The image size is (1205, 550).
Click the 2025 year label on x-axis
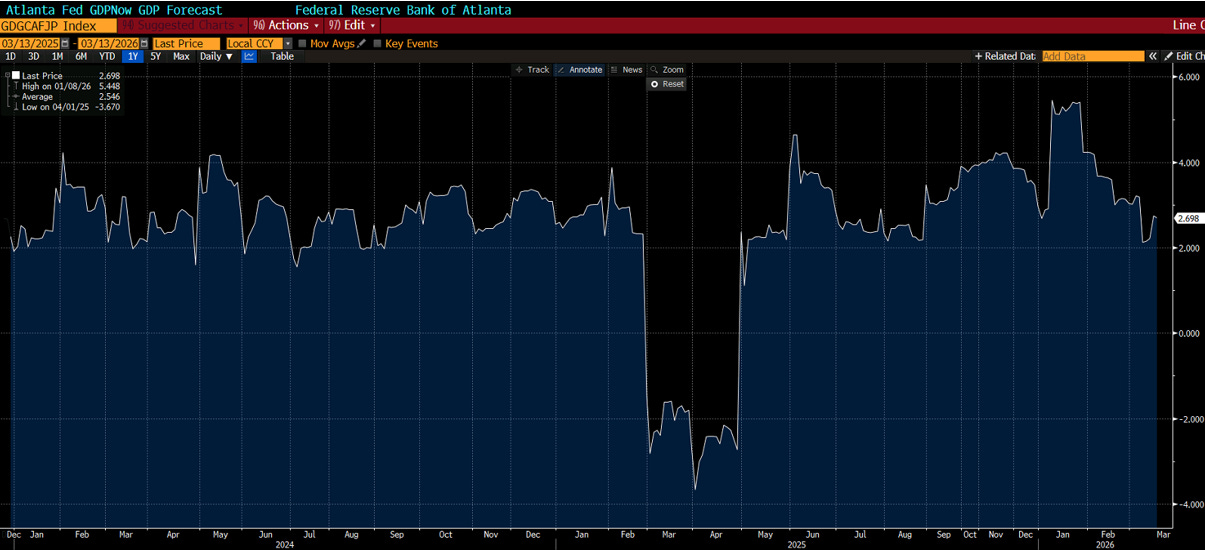pos(796,545)
